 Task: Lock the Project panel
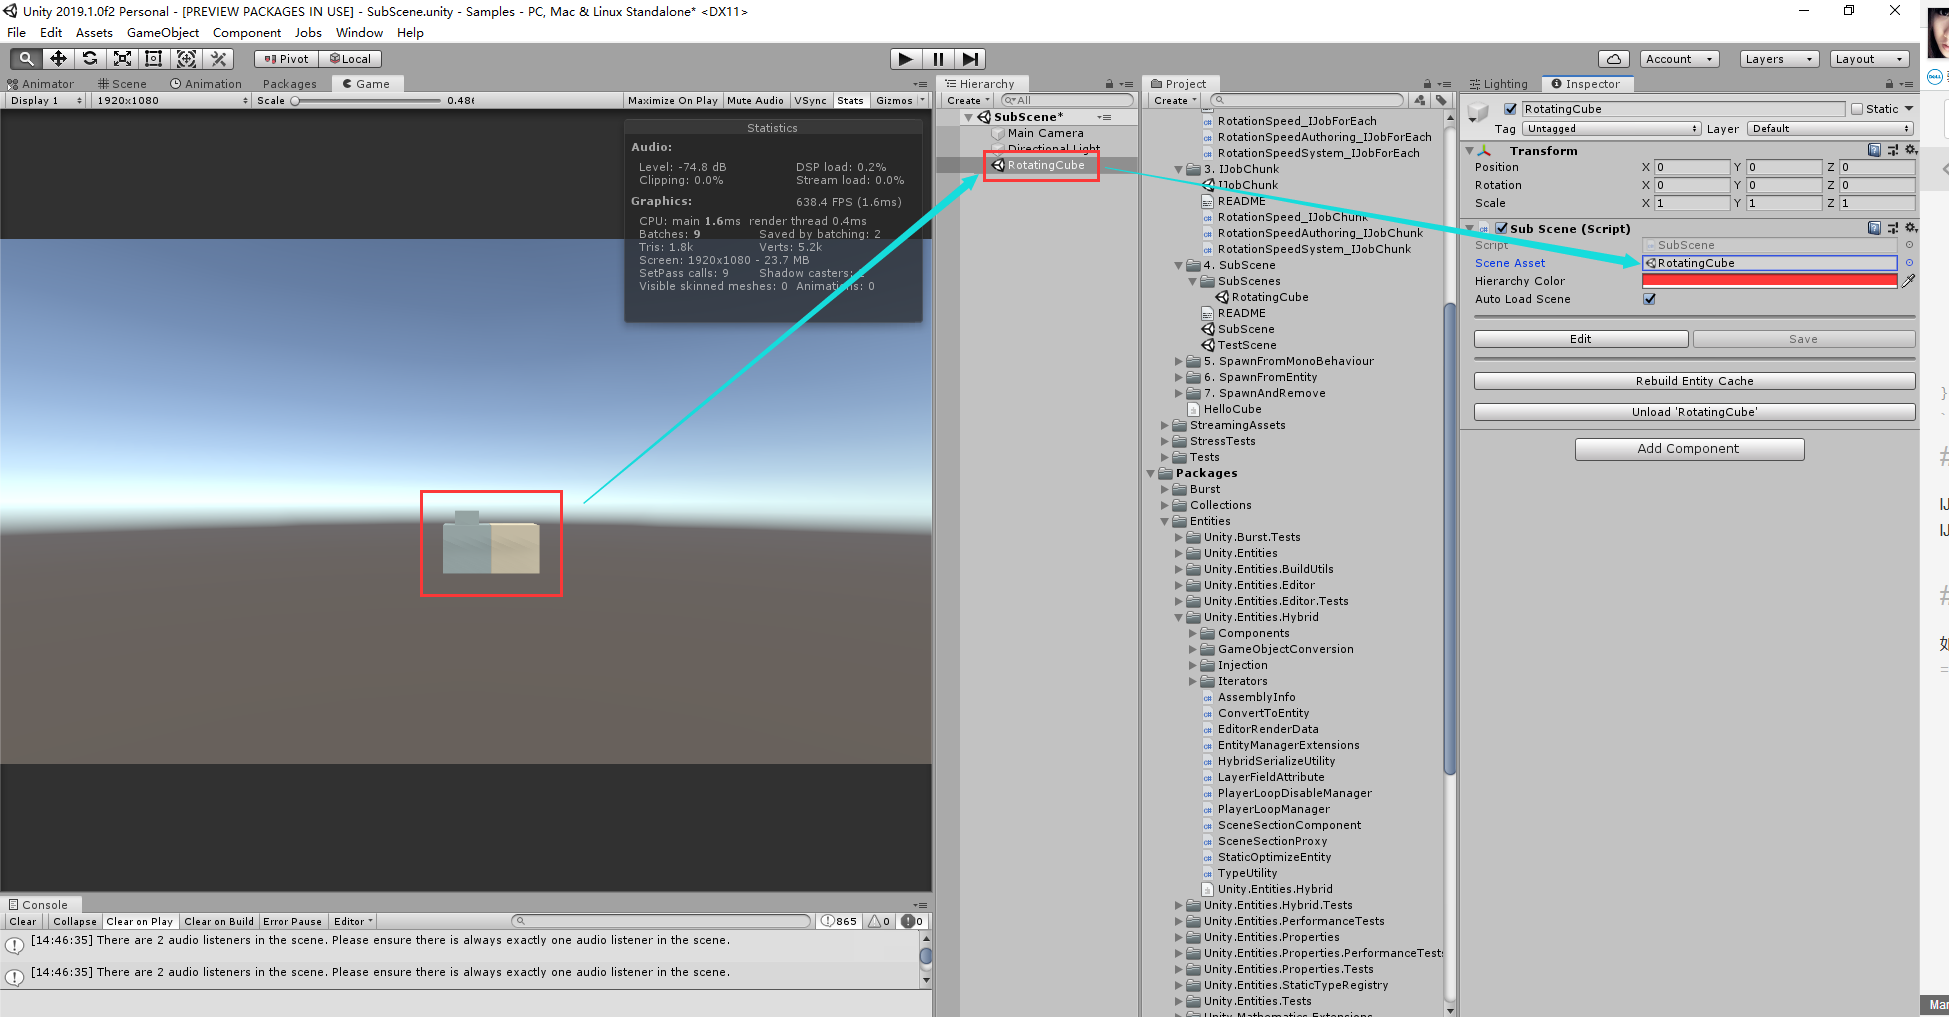tap(1427, 84)
